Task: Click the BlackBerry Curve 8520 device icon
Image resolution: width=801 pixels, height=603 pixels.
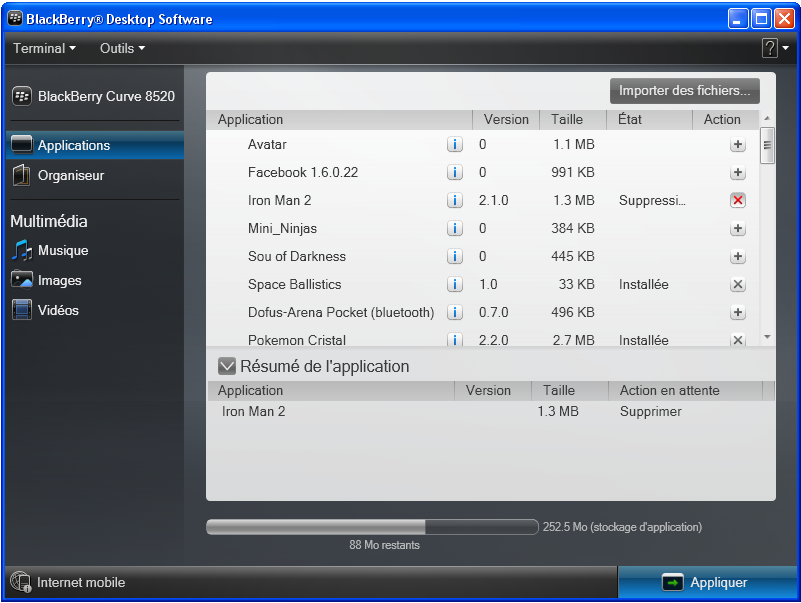Action: click(22, 96)
